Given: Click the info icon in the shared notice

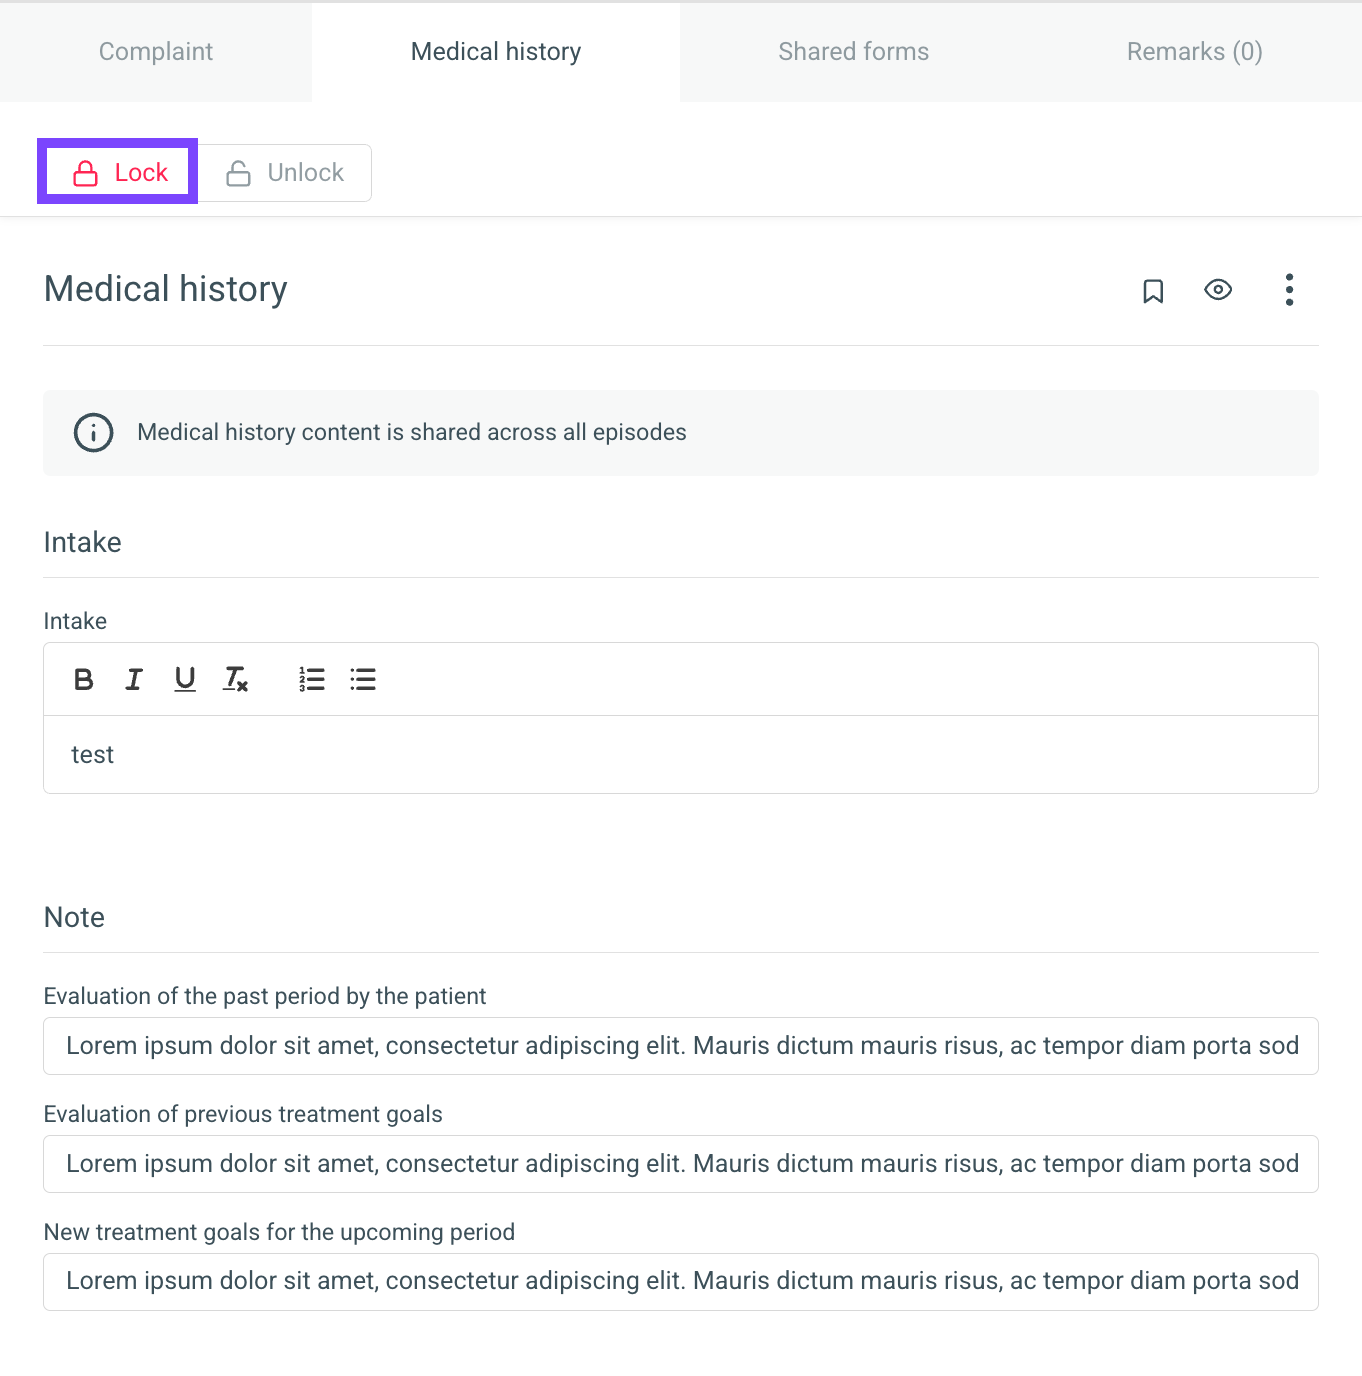Looking at the screenshot, I should [94, 433].
